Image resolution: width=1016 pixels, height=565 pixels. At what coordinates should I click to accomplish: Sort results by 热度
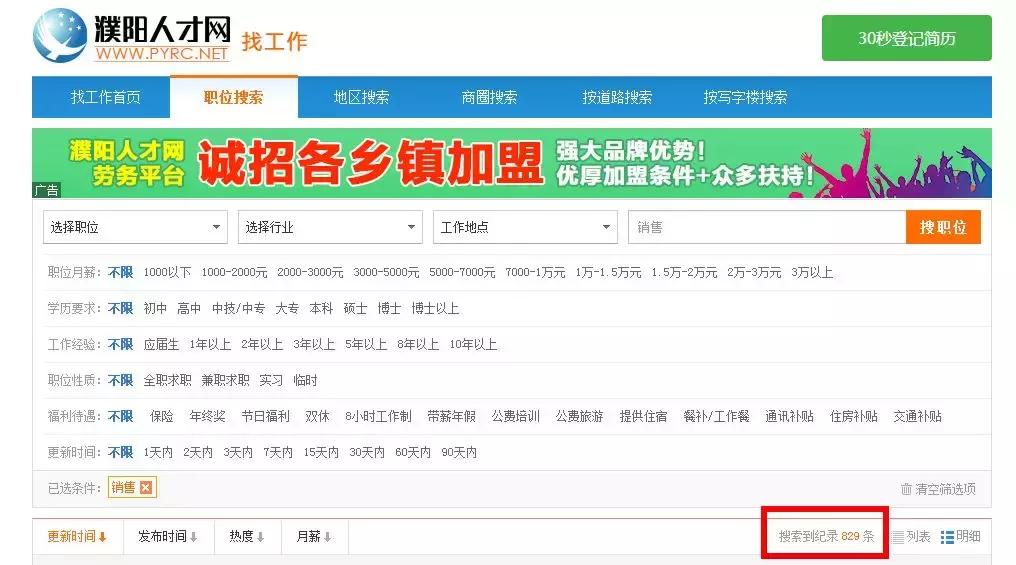[x=247, y=536]
